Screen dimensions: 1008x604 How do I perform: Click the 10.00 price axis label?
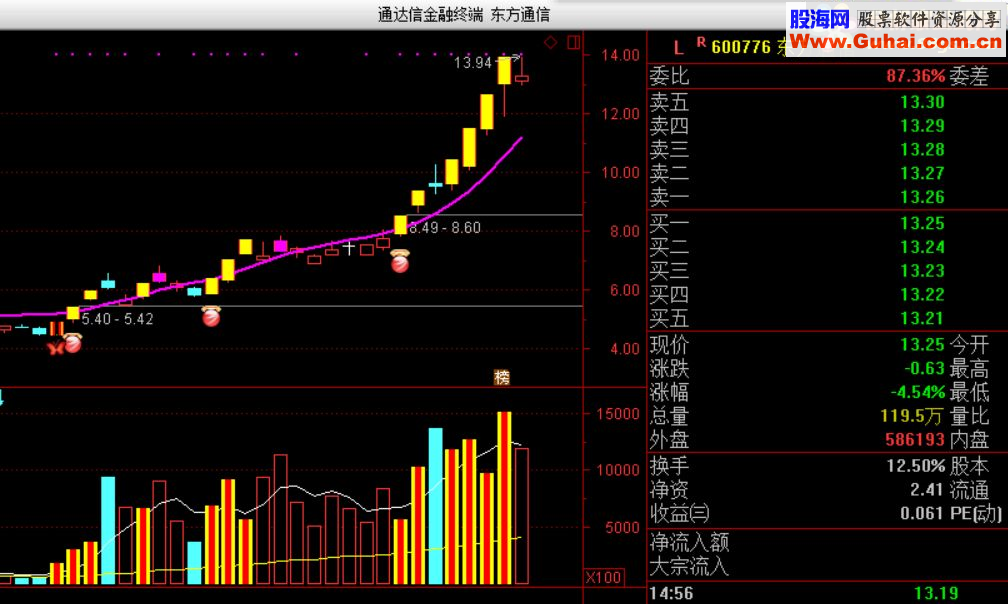click(620, 173)
